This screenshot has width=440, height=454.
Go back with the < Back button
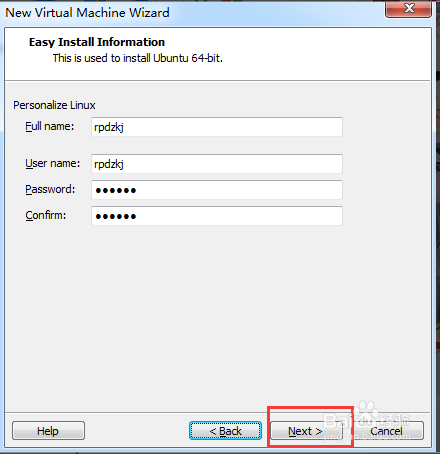point(225,431)
